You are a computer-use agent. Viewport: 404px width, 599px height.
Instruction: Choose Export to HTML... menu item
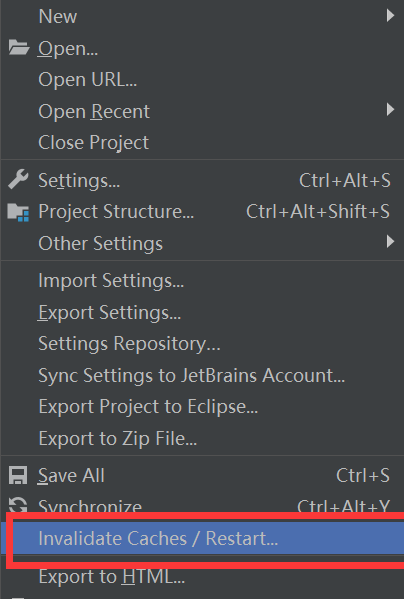tap(112, 576)
